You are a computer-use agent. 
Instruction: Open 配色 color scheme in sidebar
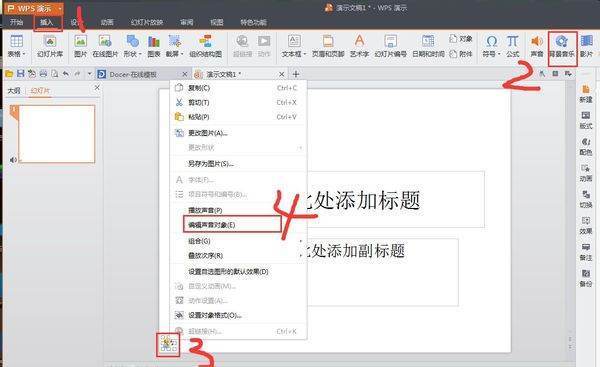point(585,147)
